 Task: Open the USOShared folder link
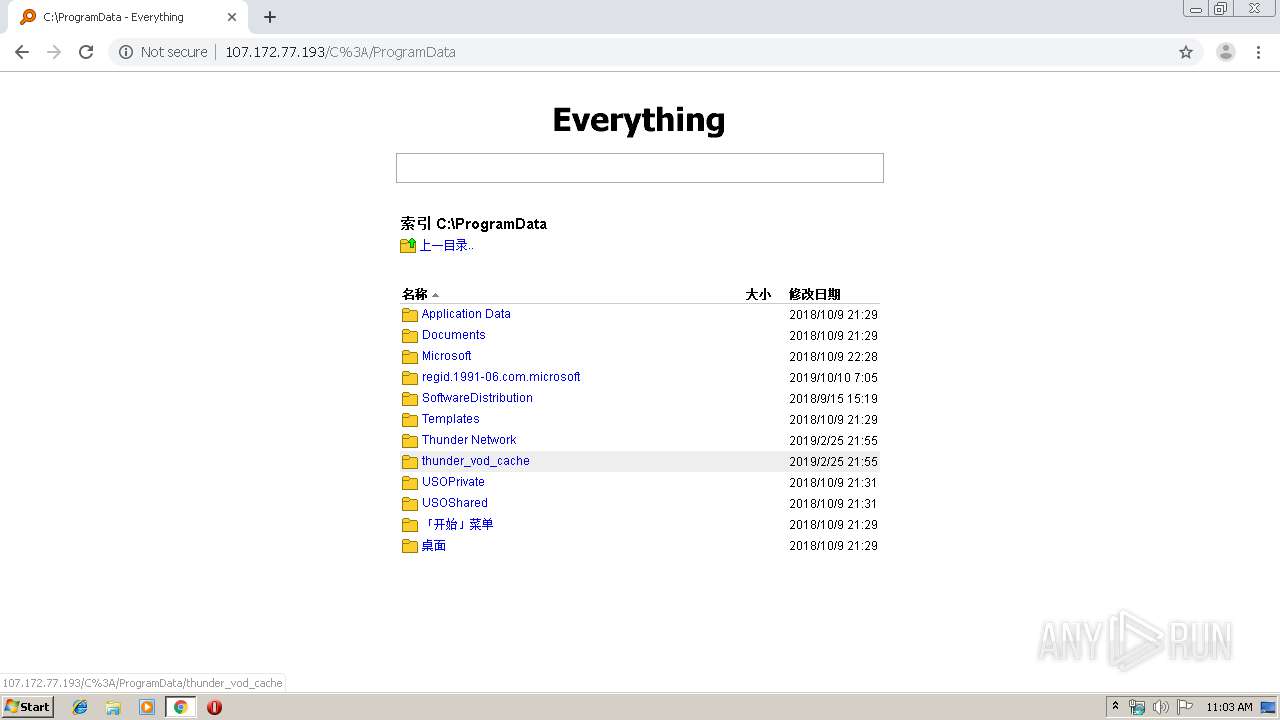455,503
